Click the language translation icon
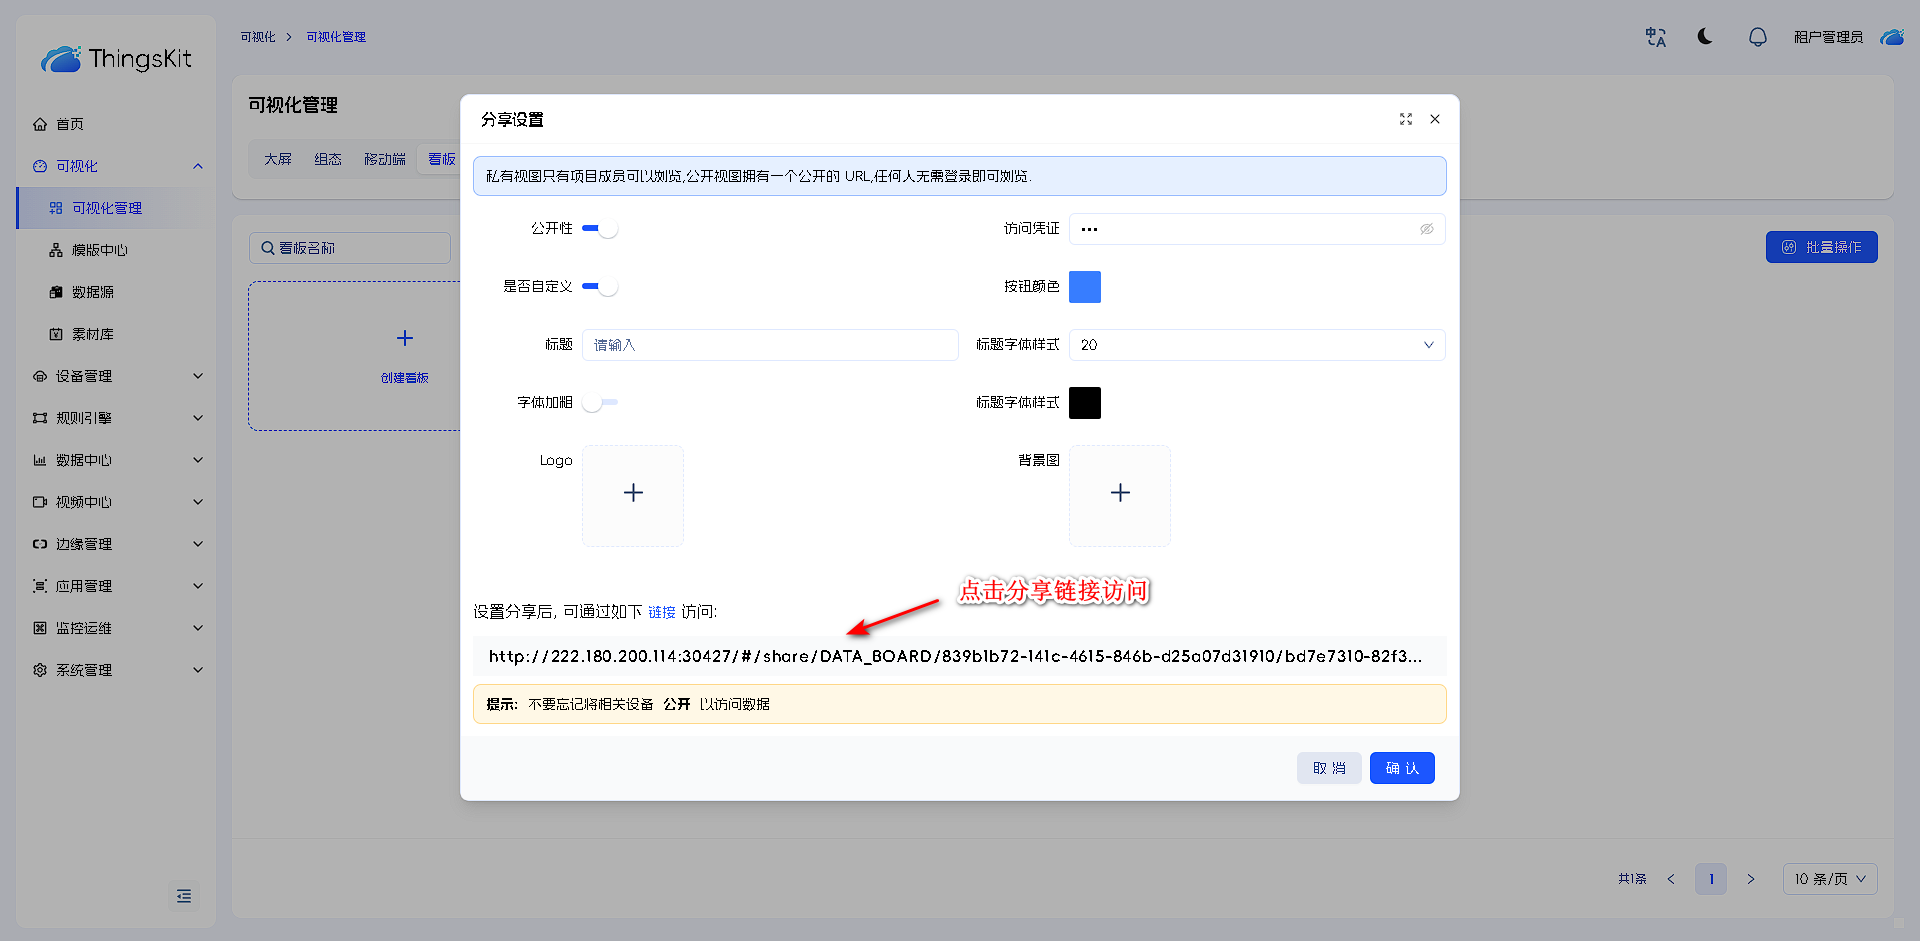The height and width of the screenshot is (941, 1920). click(1655, 37)
